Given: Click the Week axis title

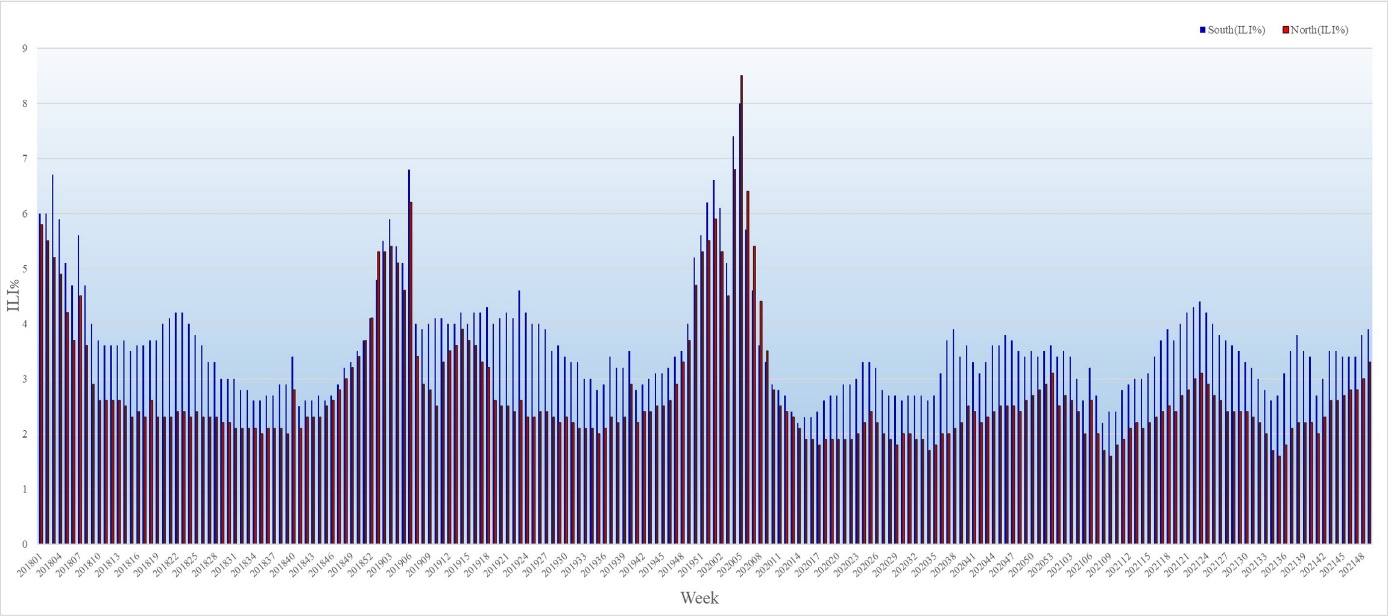Looking at the screenshot, I should pos(699,598).
